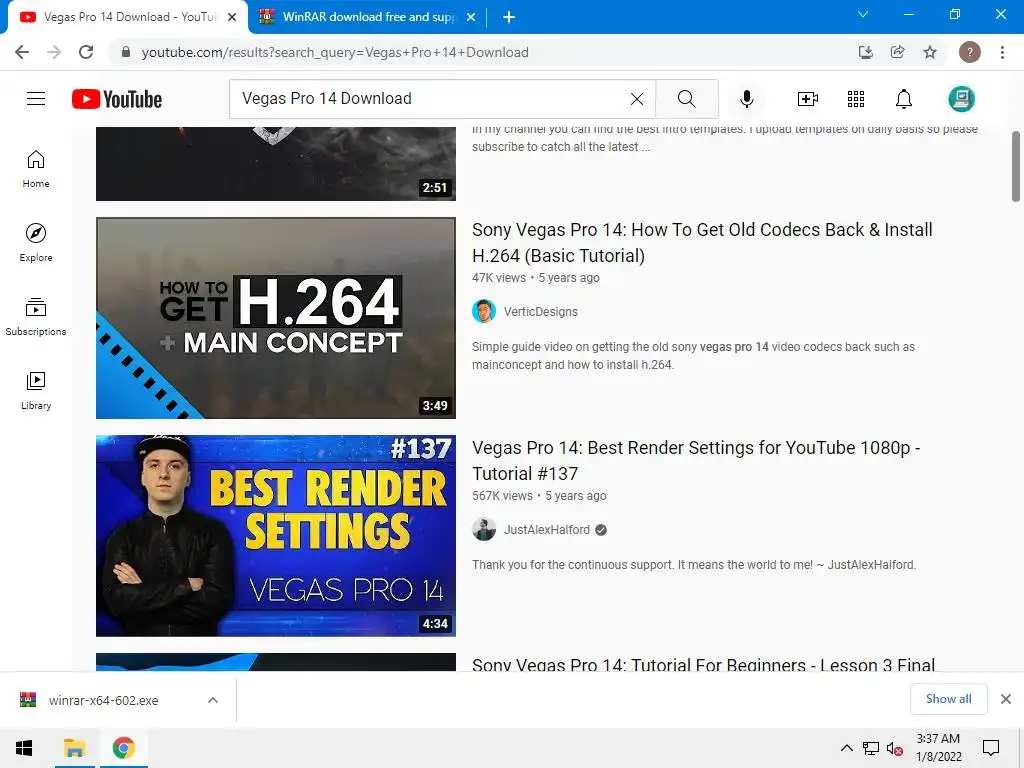This screenshot has height=768, width=1024.
Task: Switch to the WinRAR download tab
Action: click(x=367, y=17)
